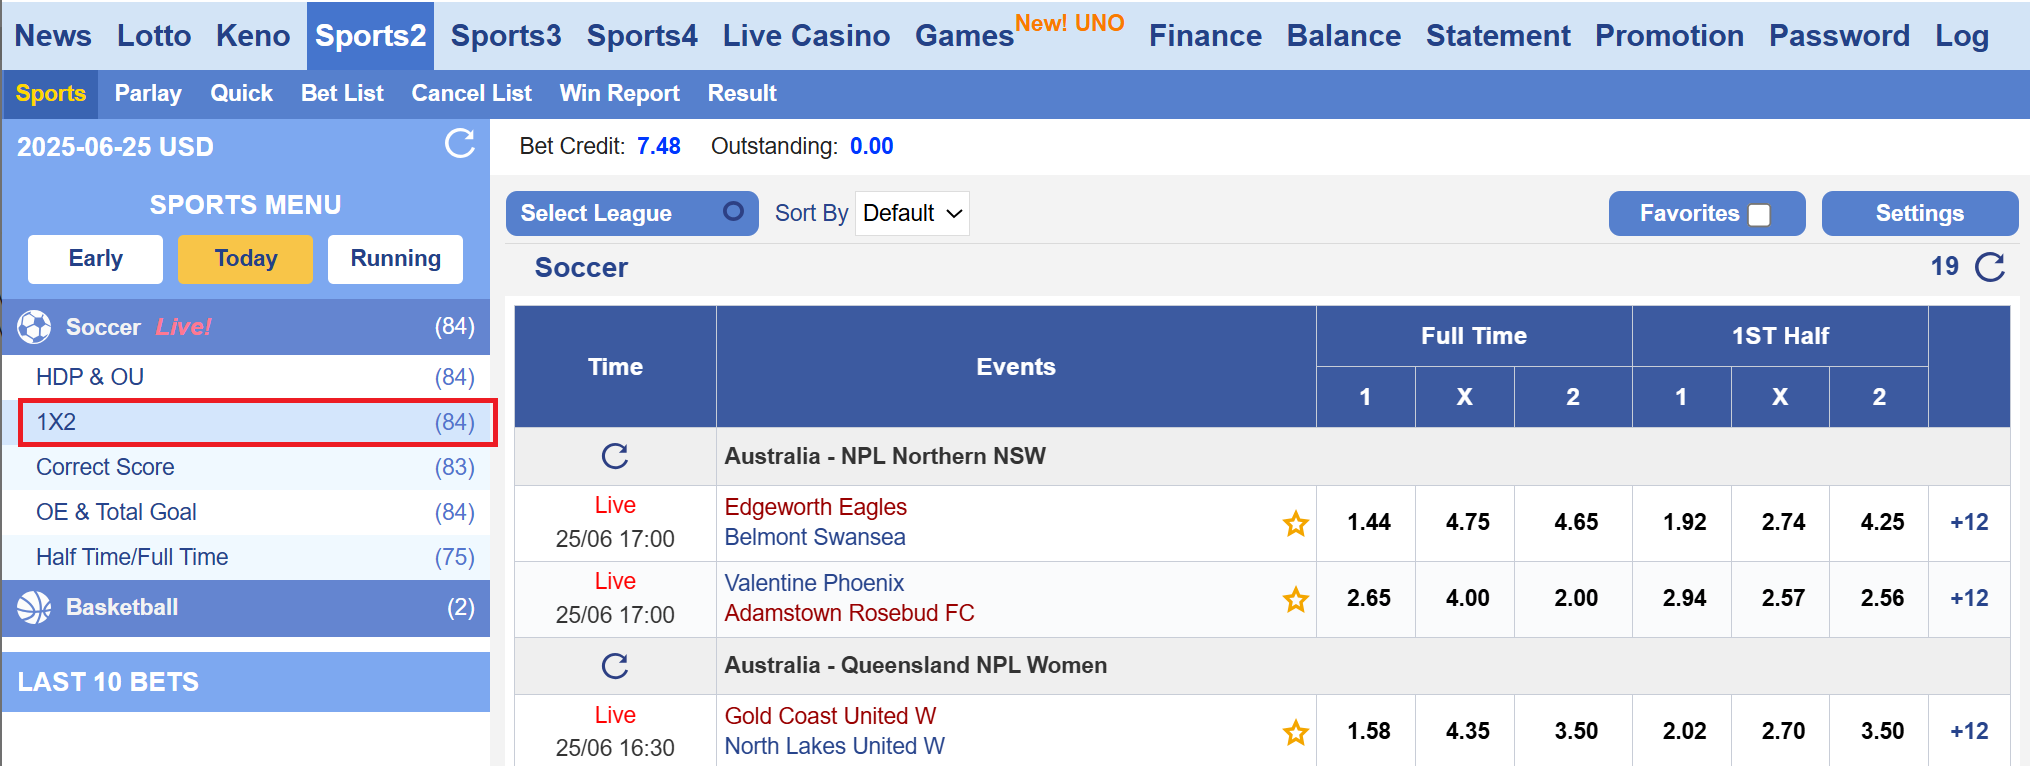Click the Soccer ball icon in menu
This screenshot has height=766, width=2030.
34,327
